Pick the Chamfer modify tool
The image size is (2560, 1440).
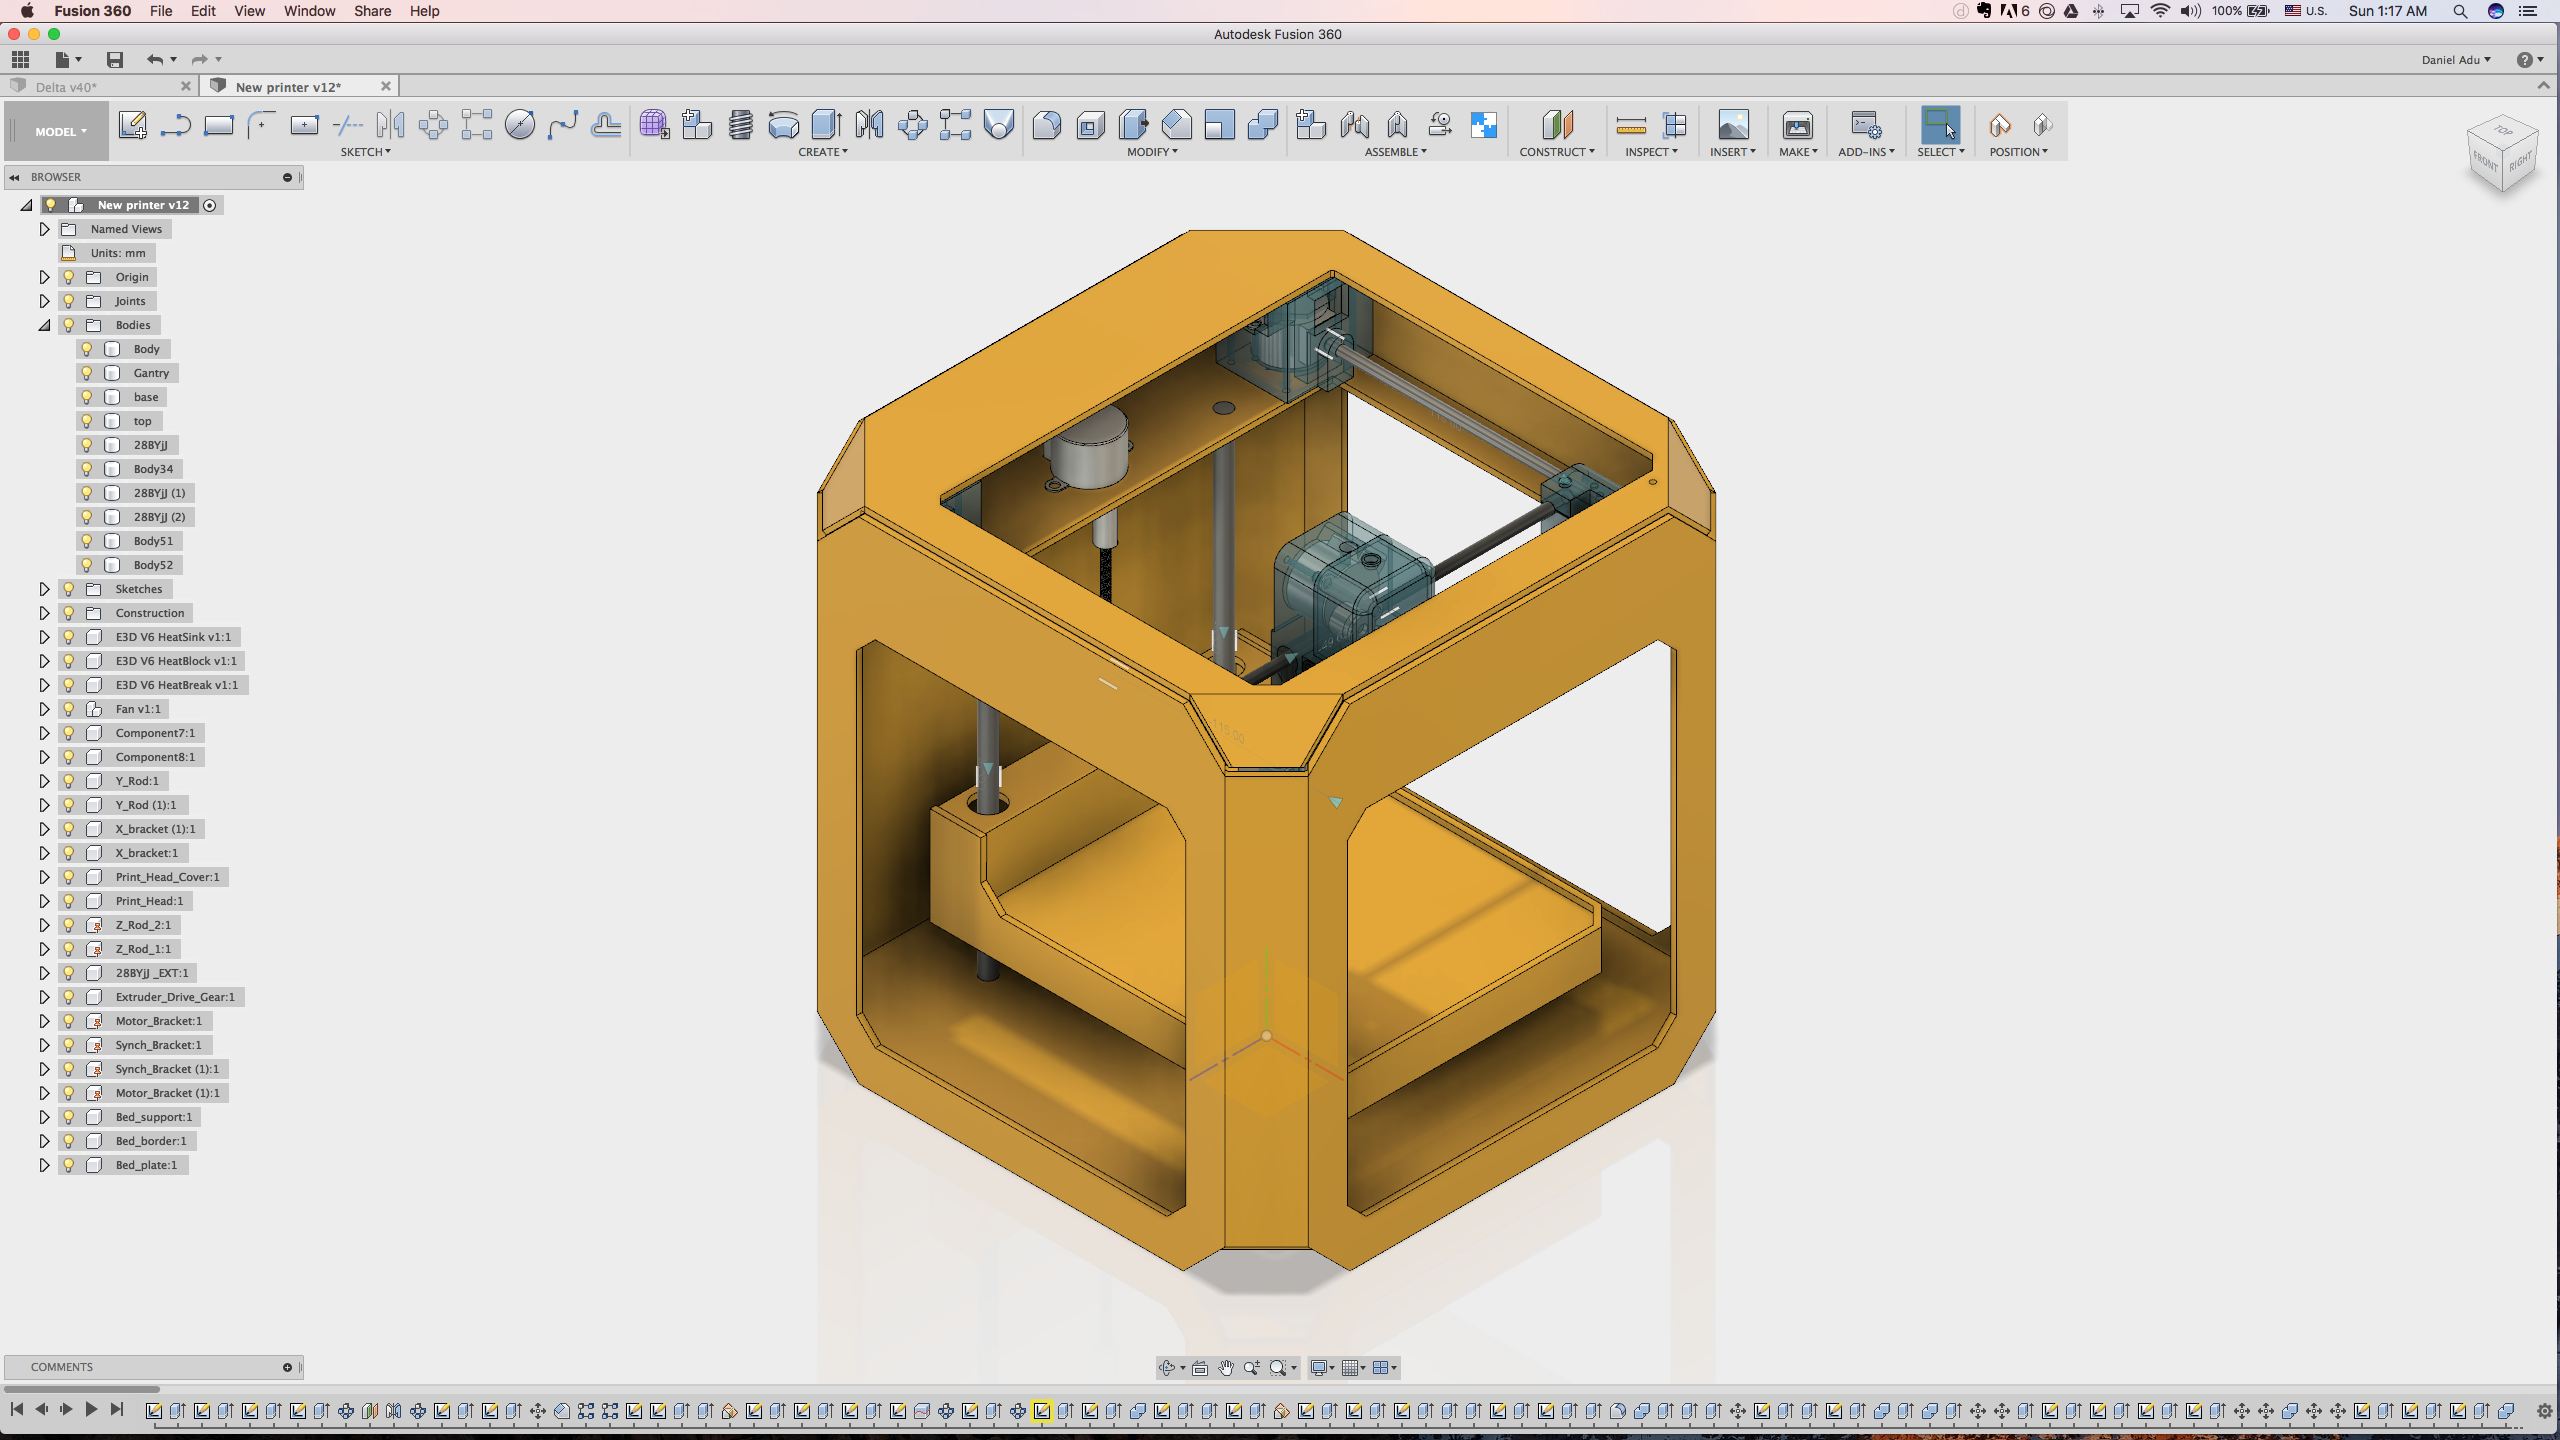tap(1176, 125)
